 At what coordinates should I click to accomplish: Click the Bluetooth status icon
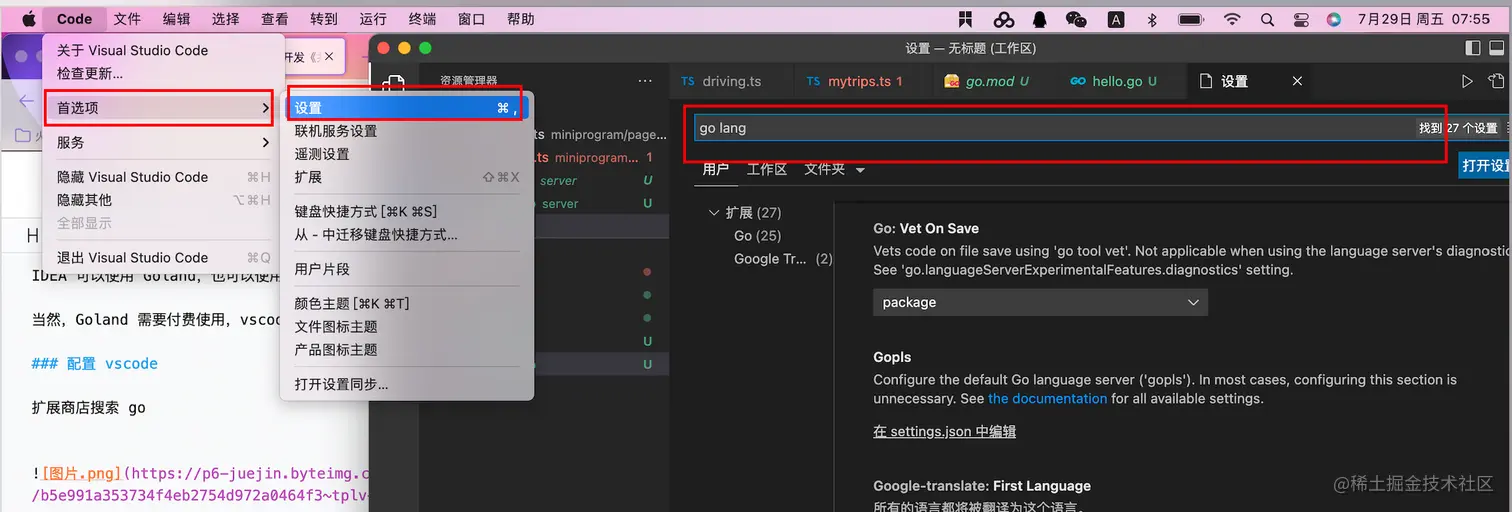point(1151,19)
